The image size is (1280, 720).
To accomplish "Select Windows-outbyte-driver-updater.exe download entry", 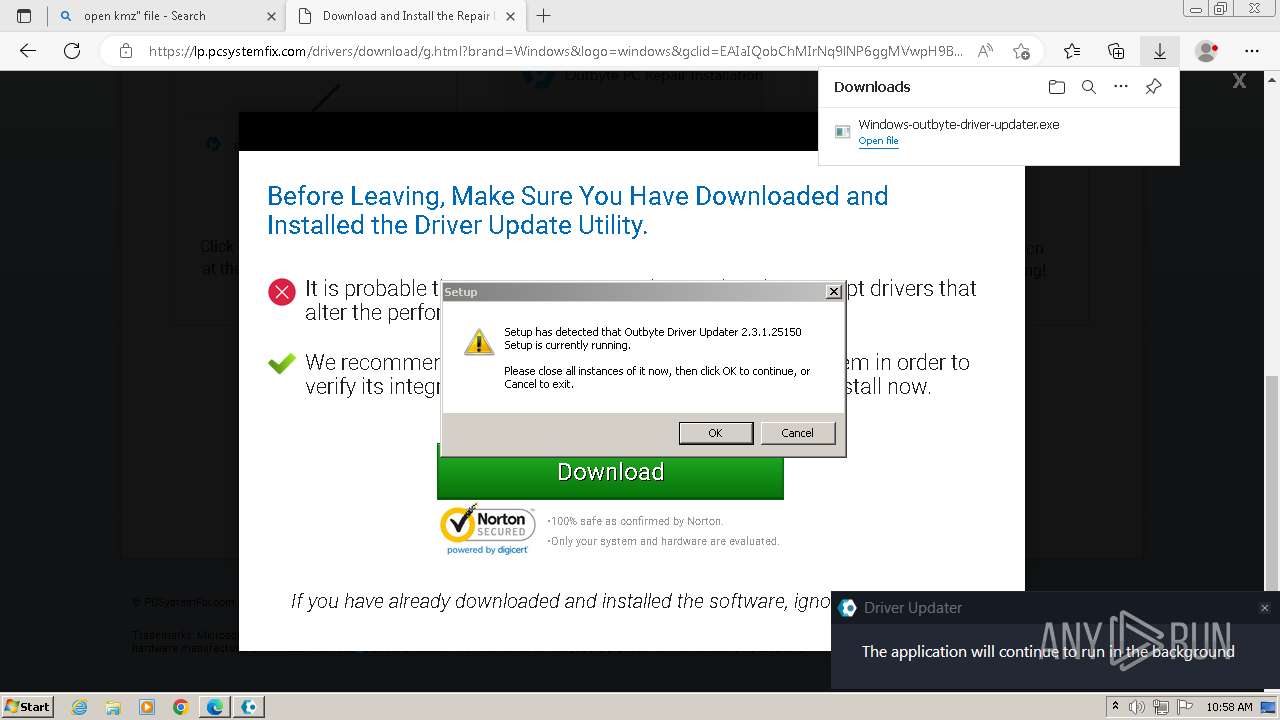I will click(998, 132).
